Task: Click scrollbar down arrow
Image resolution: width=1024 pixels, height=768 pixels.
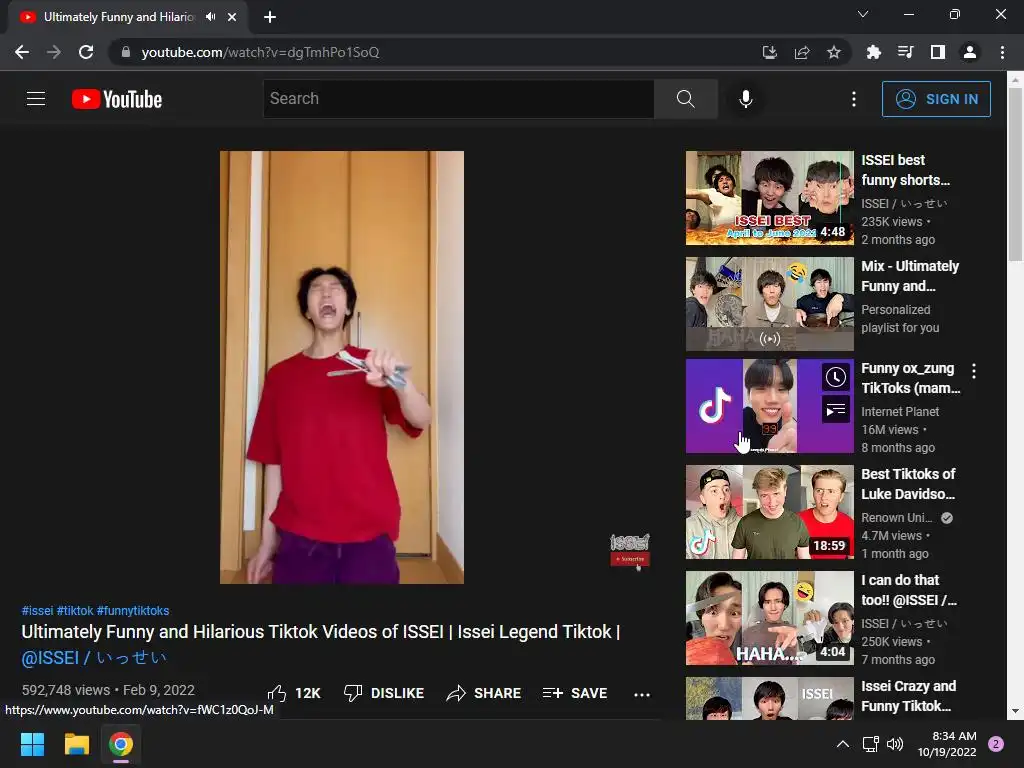Action: [1015, 711]
